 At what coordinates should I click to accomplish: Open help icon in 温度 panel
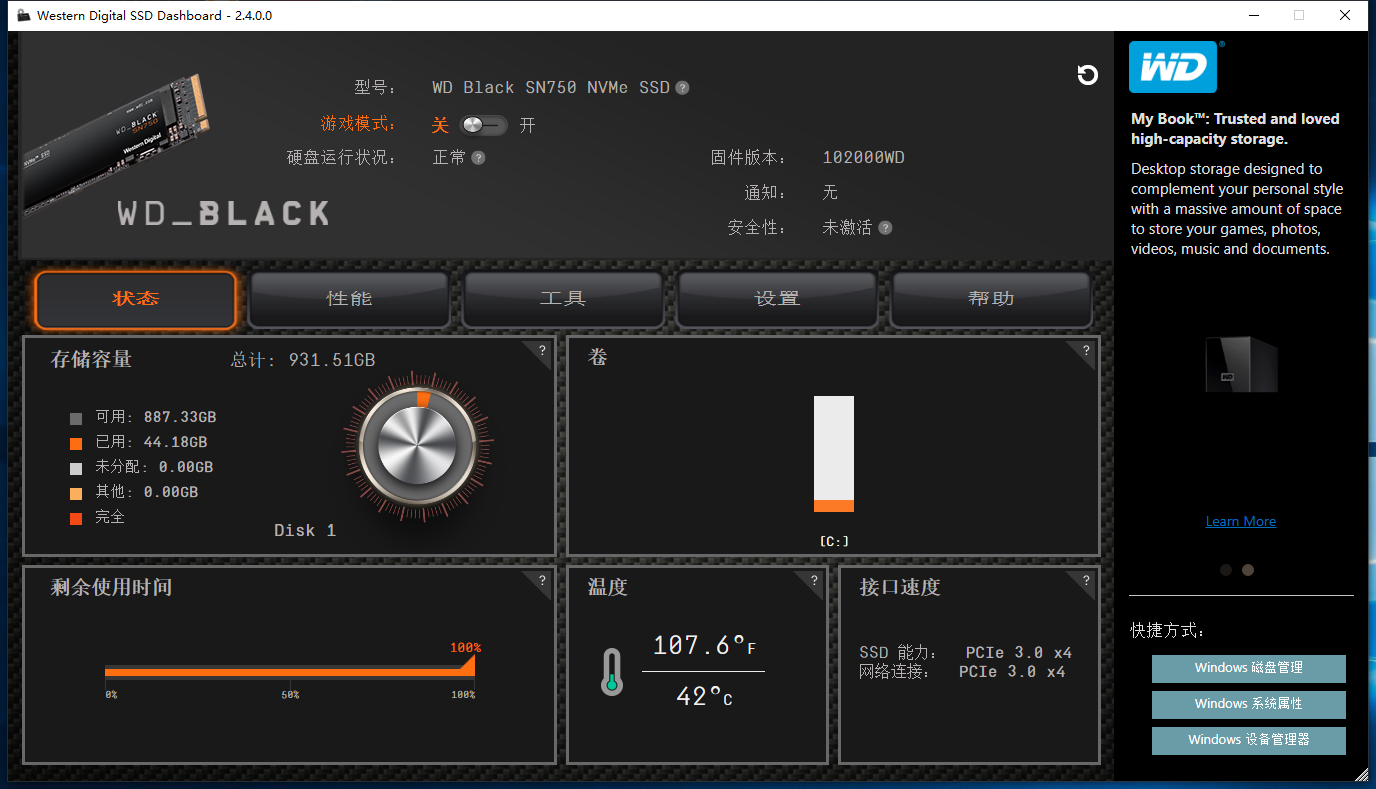click(x=813, y=581)
